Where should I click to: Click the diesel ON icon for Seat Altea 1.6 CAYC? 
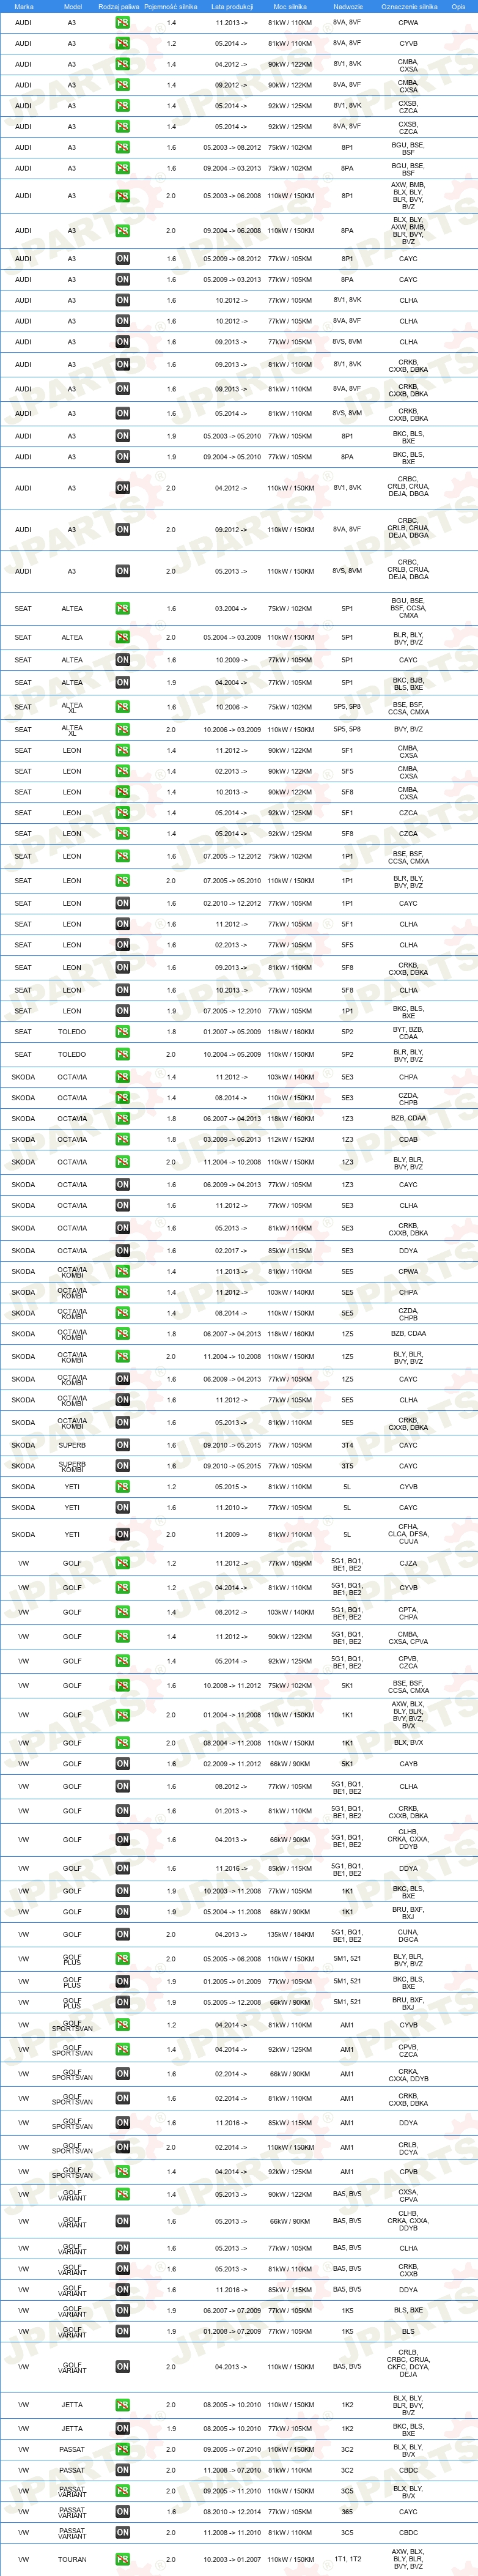tap(122, 660)
